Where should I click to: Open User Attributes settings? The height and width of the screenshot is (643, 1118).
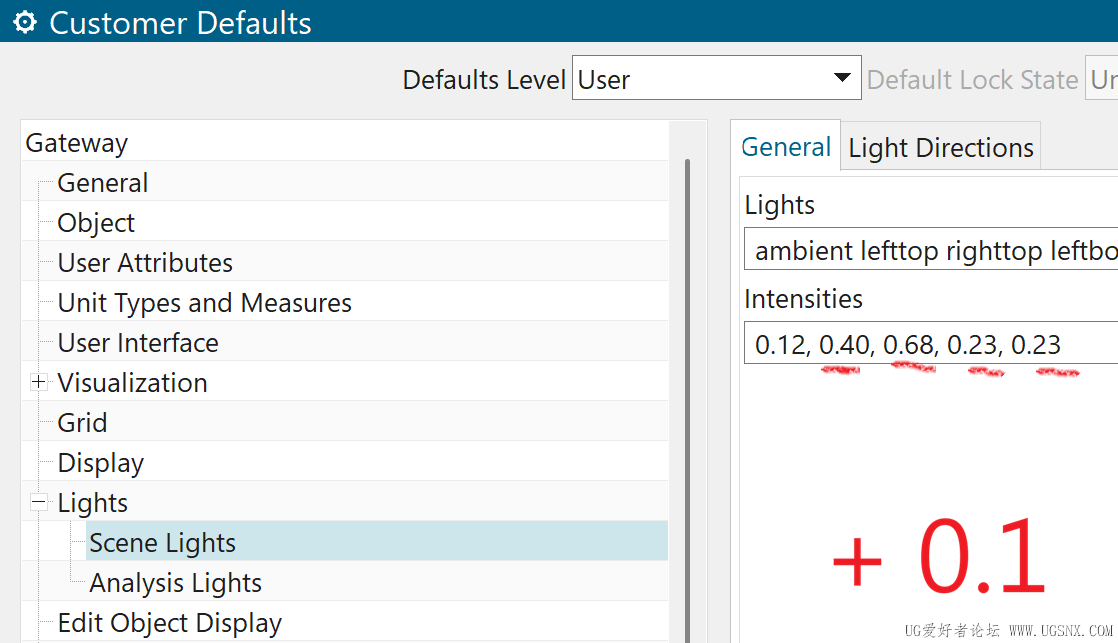point(145,263)
